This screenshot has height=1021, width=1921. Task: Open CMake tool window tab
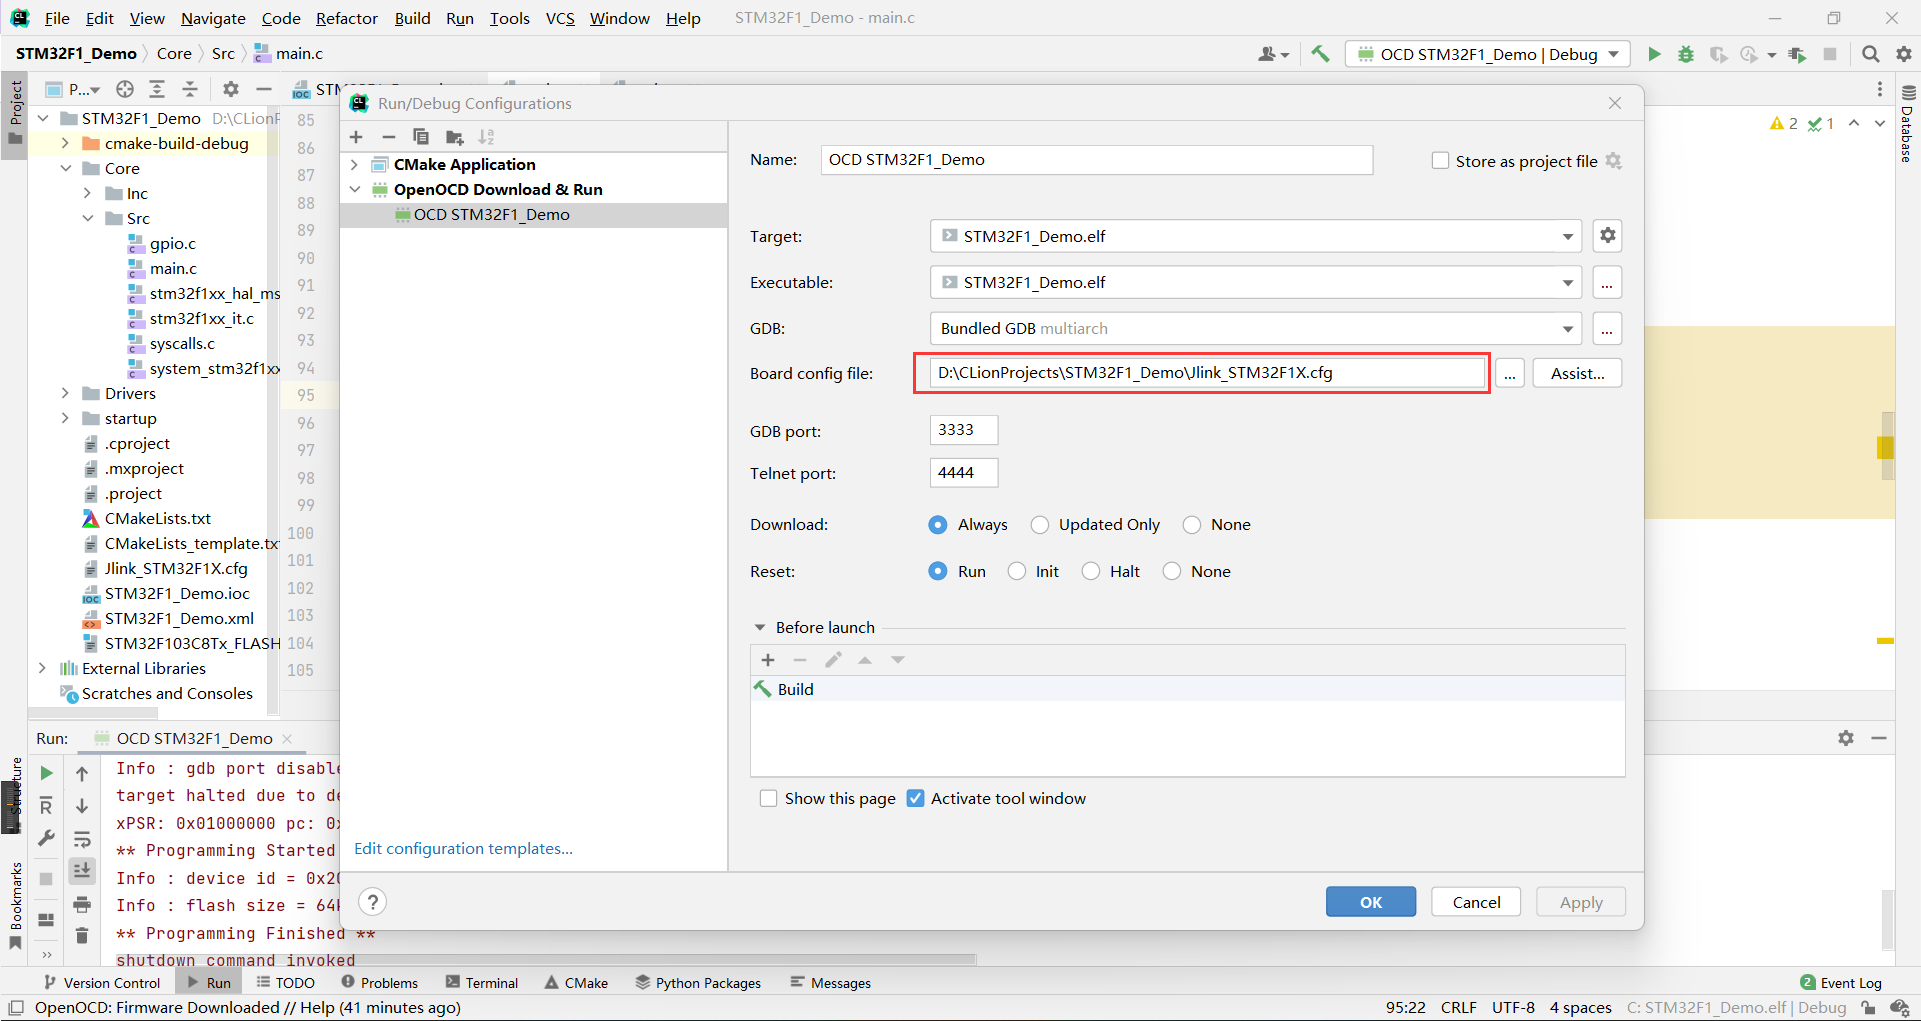click(576, 983)
